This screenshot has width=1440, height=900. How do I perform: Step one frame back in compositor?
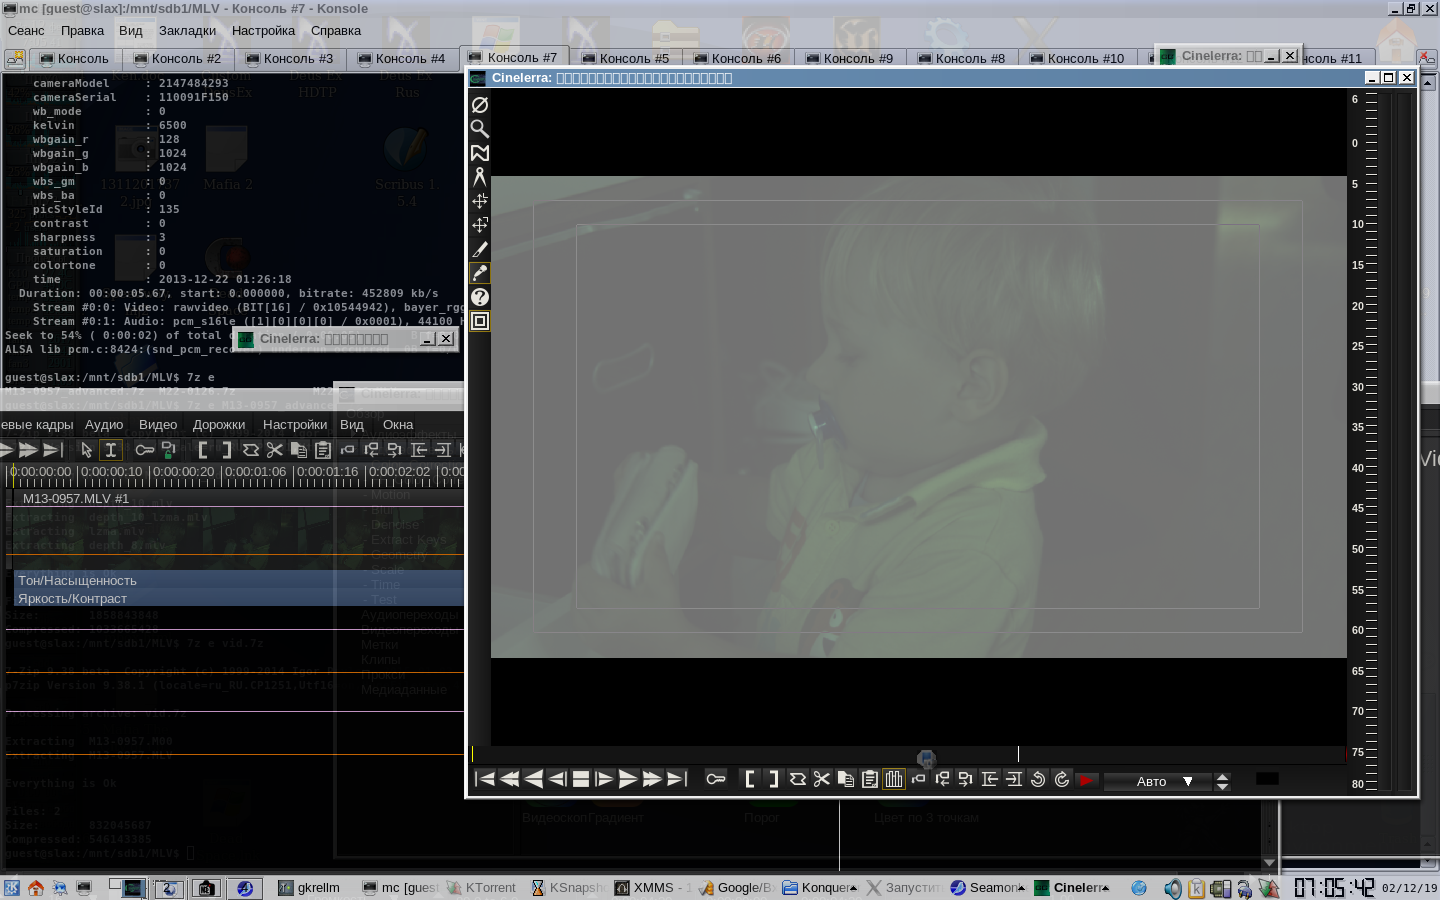(557, 779)
